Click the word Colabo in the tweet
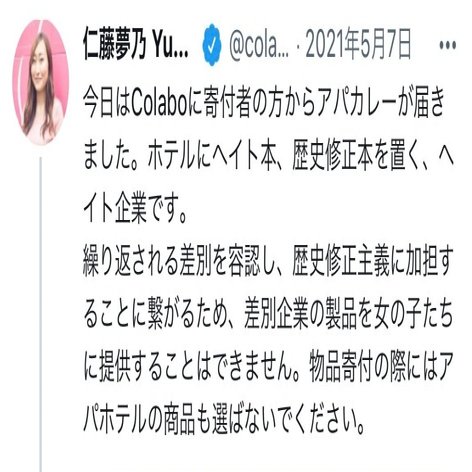Viewport: 472px width, 472px height. pos(159,104)
